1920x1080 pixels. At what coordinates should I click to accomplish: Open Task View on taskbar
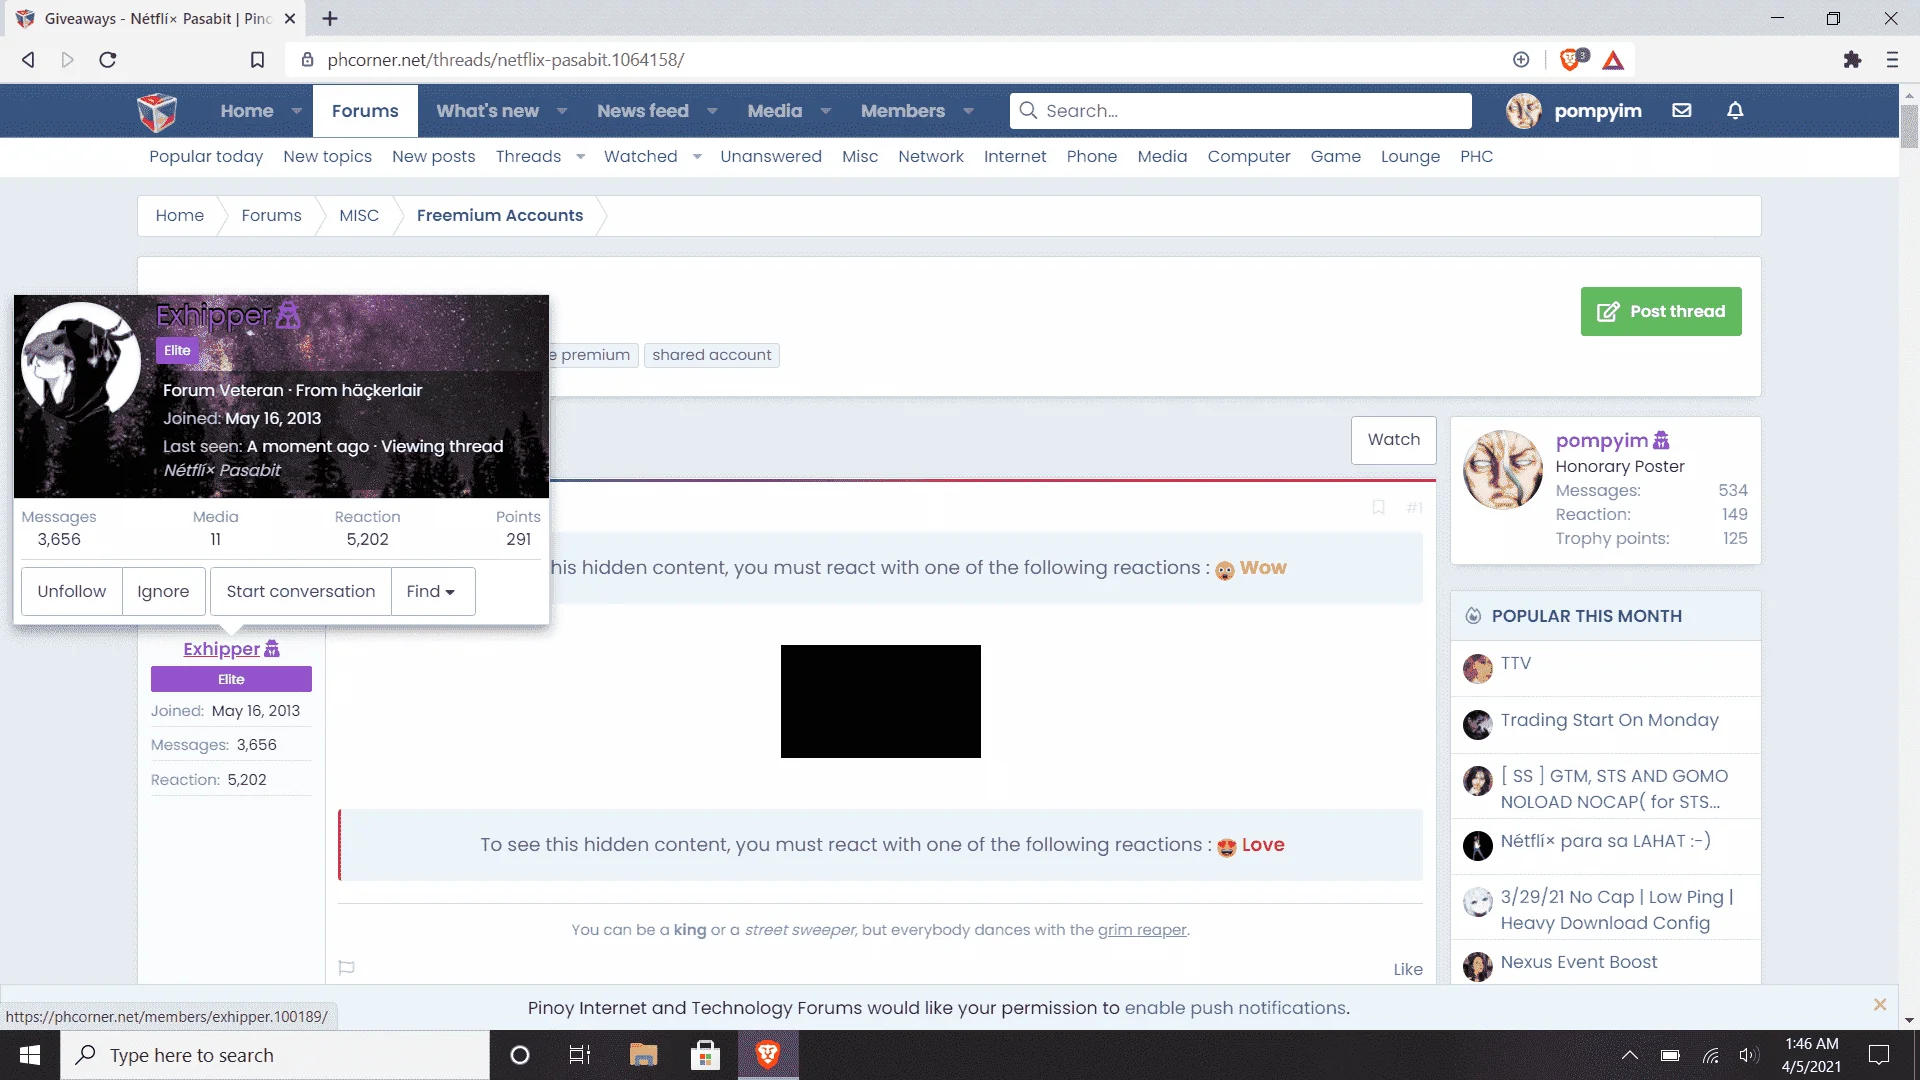(580, 1055)
